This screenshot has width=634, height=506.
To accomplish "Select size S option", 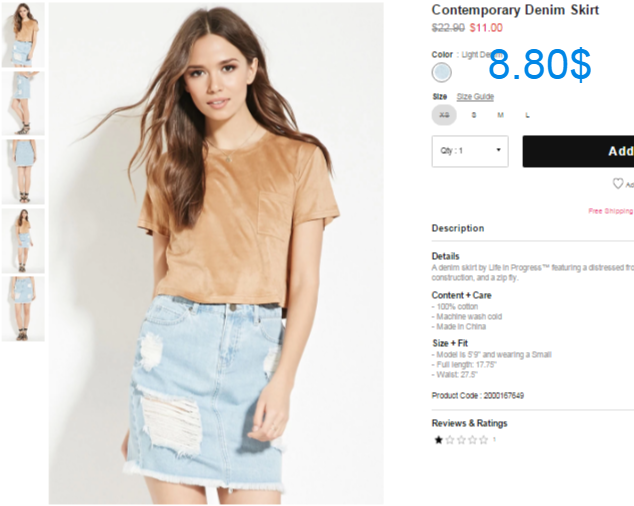I will pos(473,115).
